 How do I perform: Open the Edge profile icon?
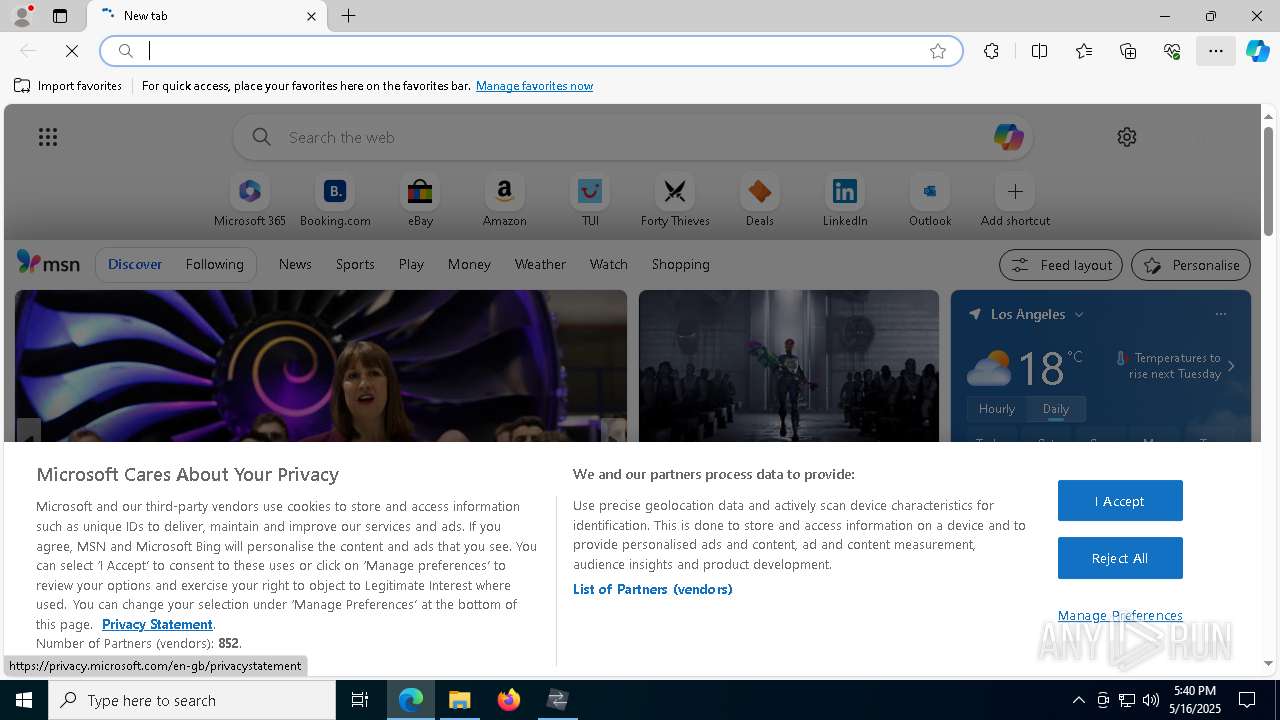tap(22, 16)
